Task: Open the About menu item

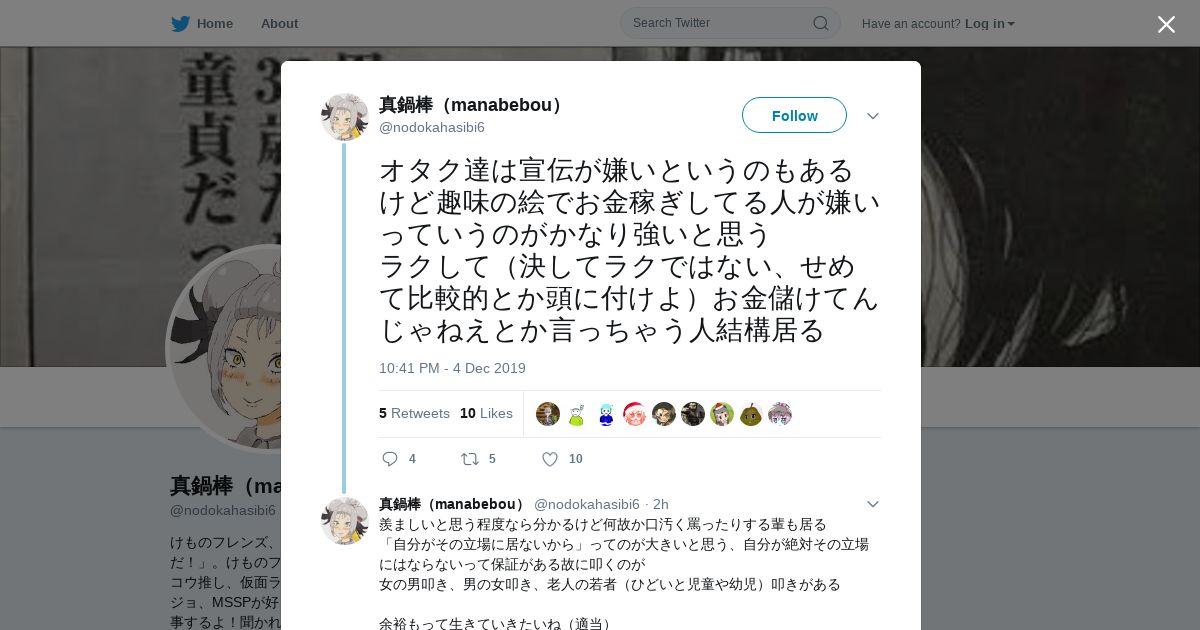Action: 279,23
